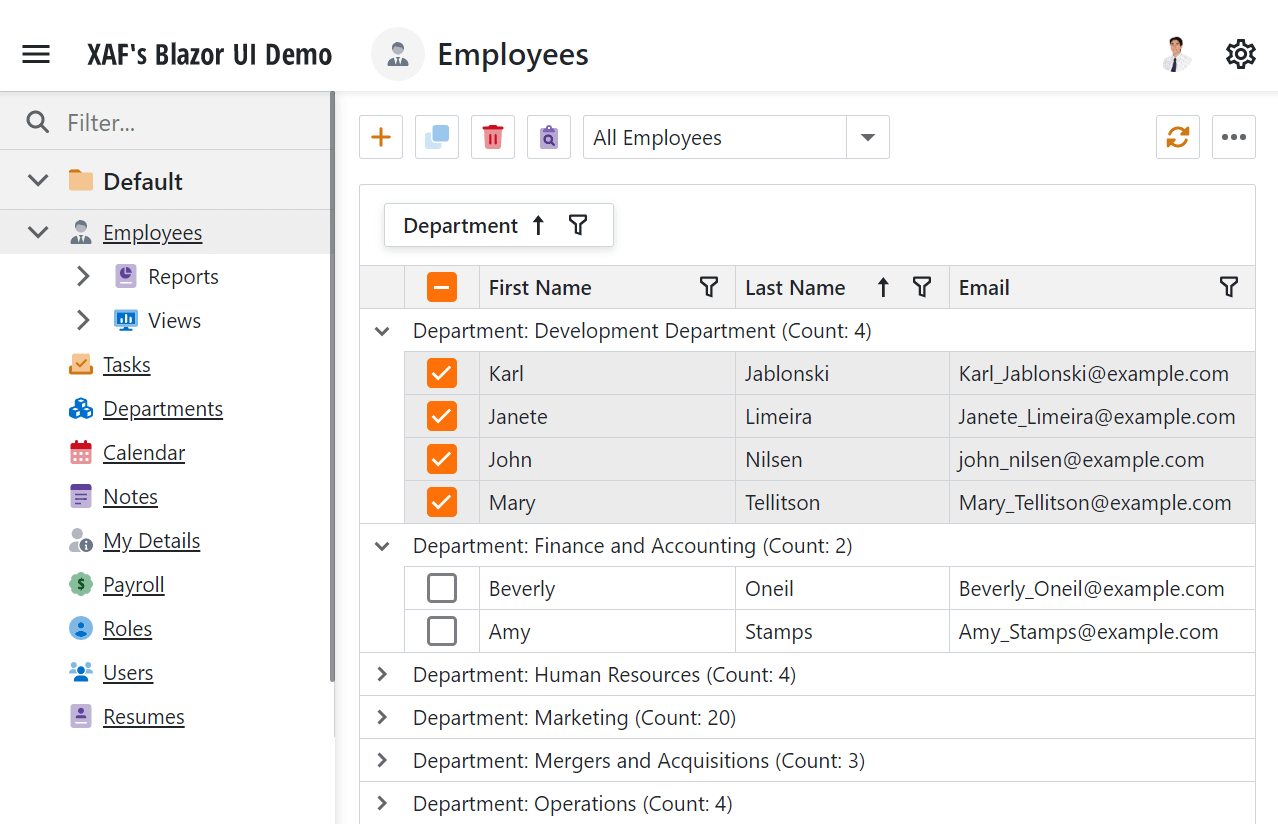Click the Refresh icon in toolbar
The image size is (1278, 824).
pyautogui.click(x=1177, y=138)
